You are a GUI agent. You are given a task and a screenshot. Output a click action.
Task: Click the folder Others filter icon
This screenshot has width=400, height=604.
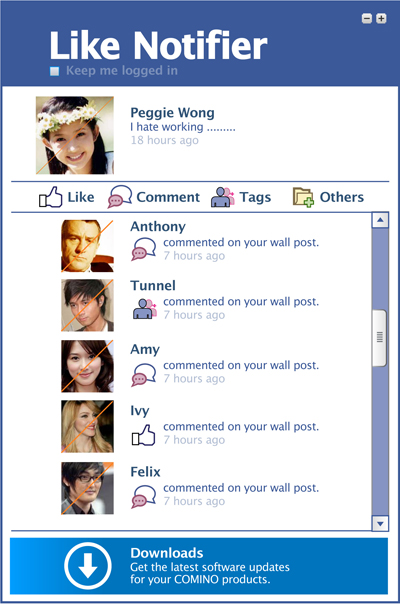[303, 197]
